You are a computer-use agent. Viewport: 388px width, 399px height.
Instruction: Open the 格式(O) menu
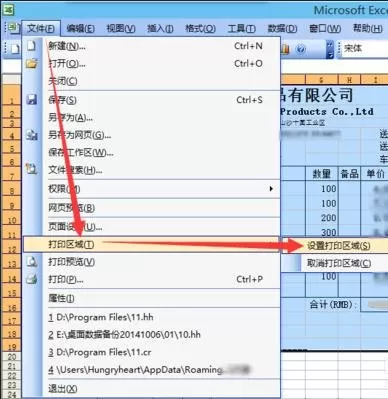point(200,29)
